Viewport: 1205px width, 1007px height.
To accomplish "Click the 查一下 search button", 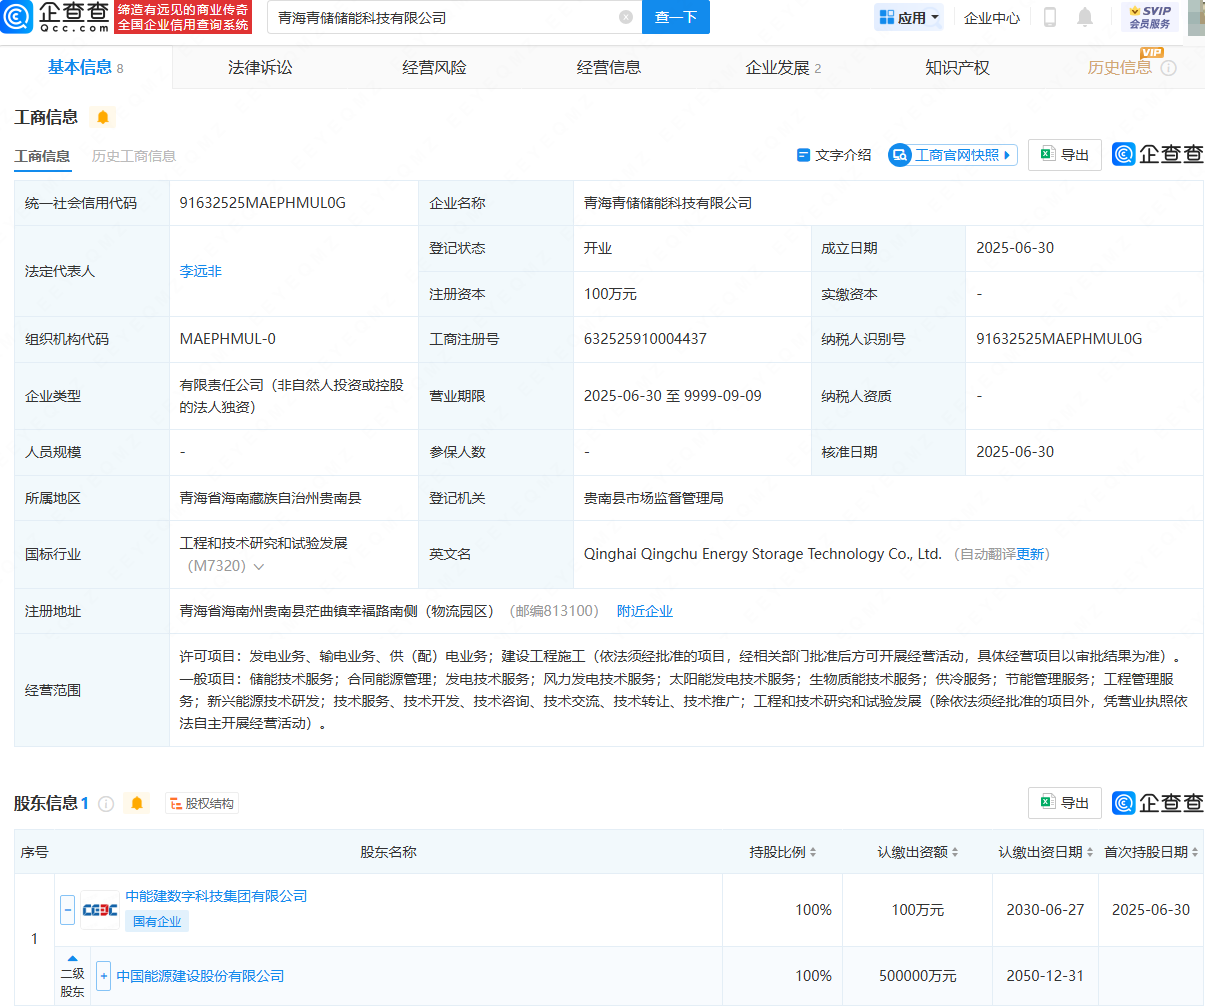I will point(676,17).
